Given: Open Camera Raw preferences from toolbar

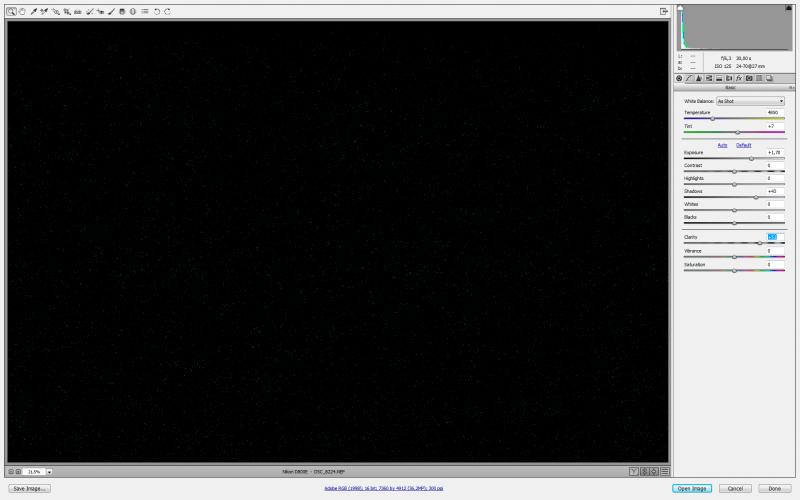Looking at the screenshot, I should click(x=145, y=11).
